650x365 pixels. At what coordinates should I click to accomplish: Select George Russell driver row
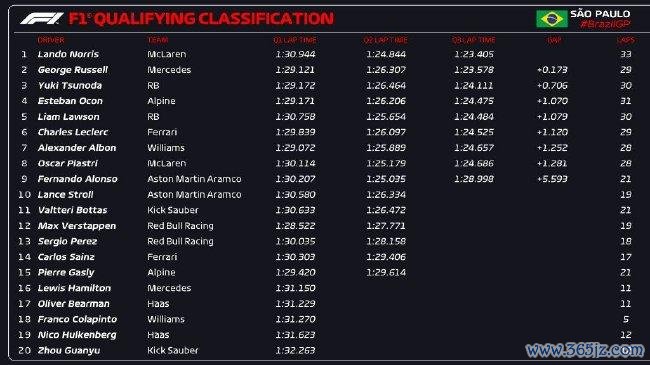click(325, 70)
